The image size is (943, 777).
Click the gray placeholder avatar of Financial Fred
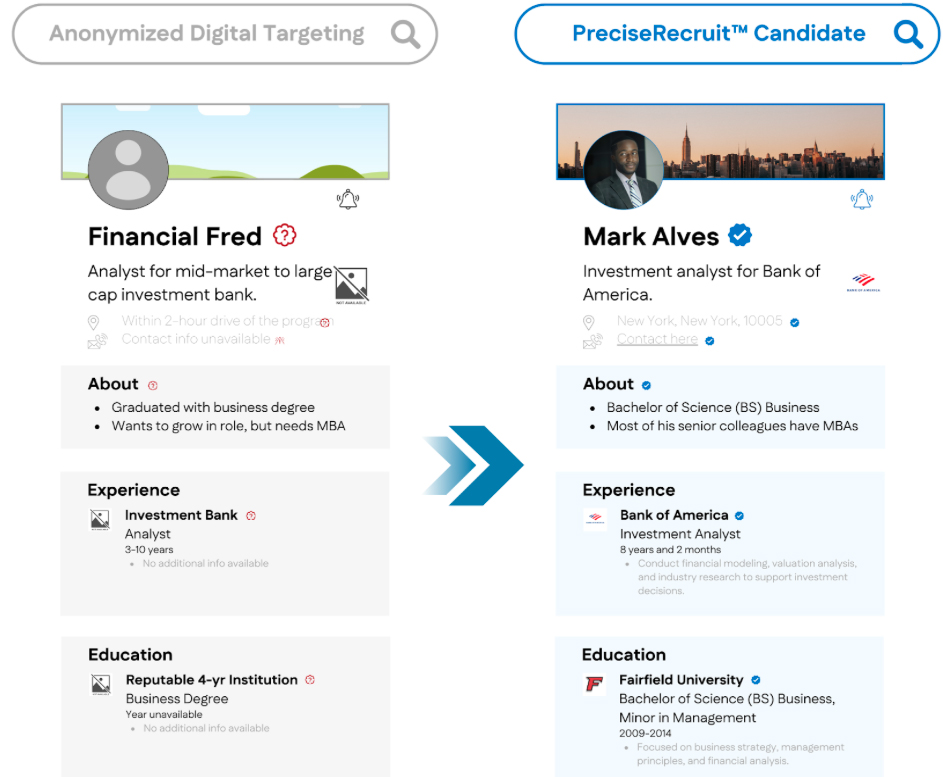tap(128, 170)
